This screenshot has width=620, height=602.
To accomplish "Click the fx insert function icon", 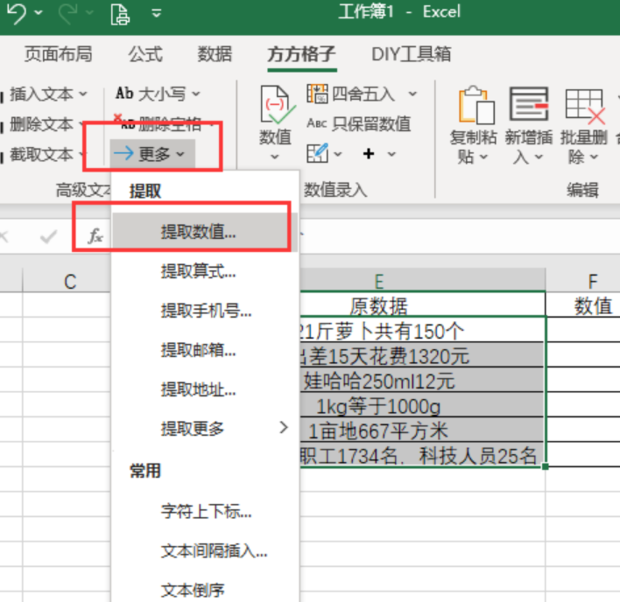I will click(x=95, y=236).
